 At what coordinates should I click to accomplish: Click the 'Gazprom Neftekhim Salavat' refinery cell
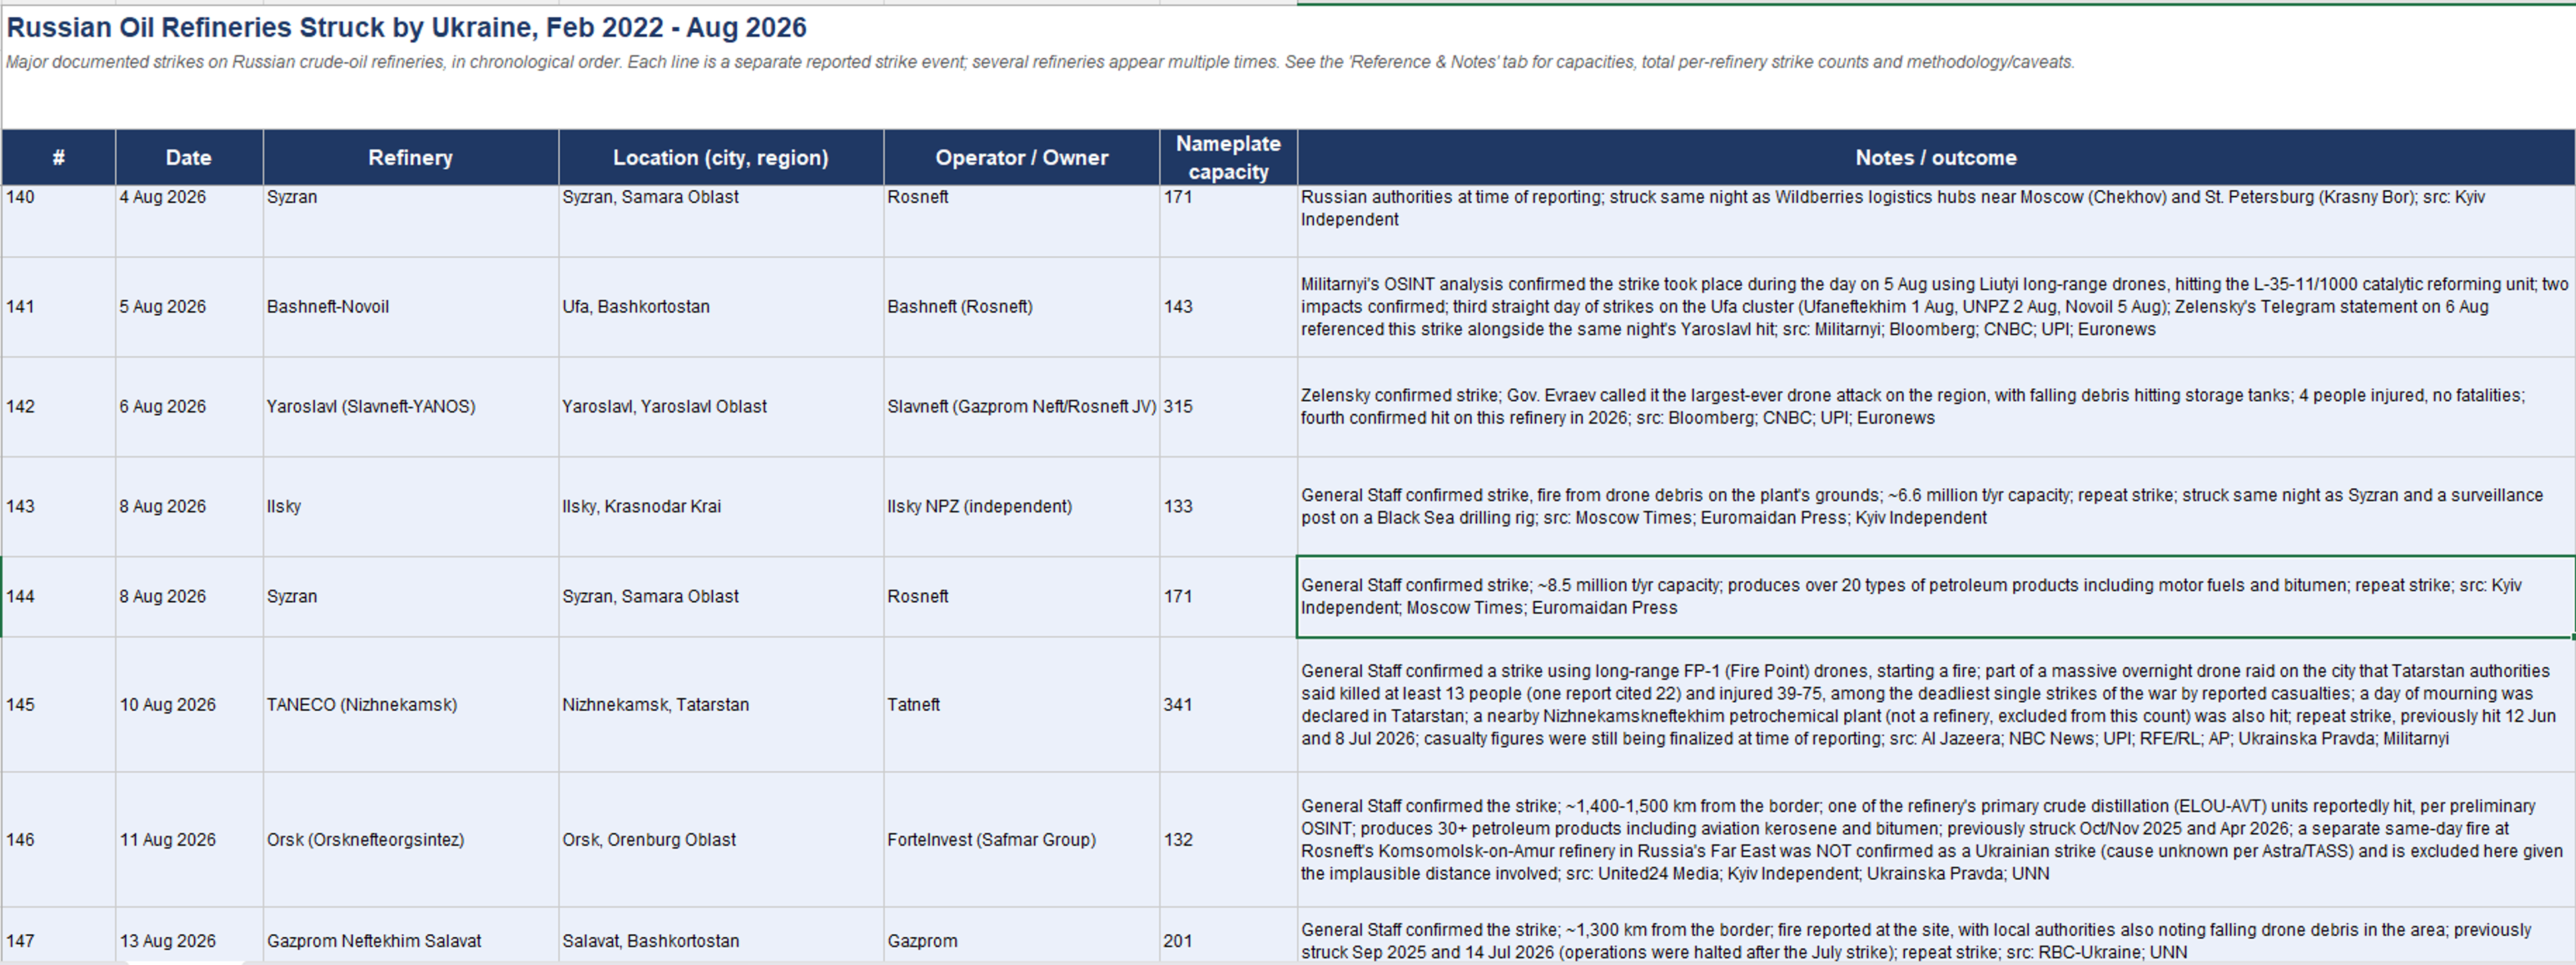(x=410, y=936)
